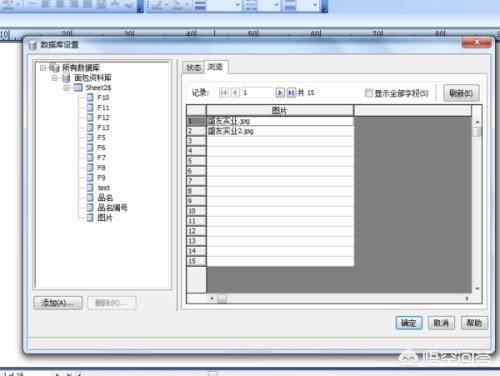Click the vertical scrollbar up arrow
The width and height of the screenshot is (500, 376).
(x=477, y=122)
